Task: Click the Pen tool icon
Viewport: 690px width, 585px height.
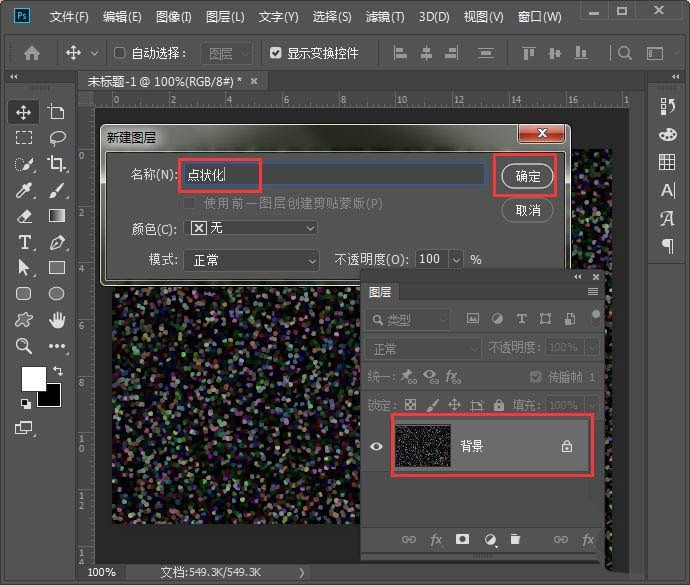Action: click(57, 242)
